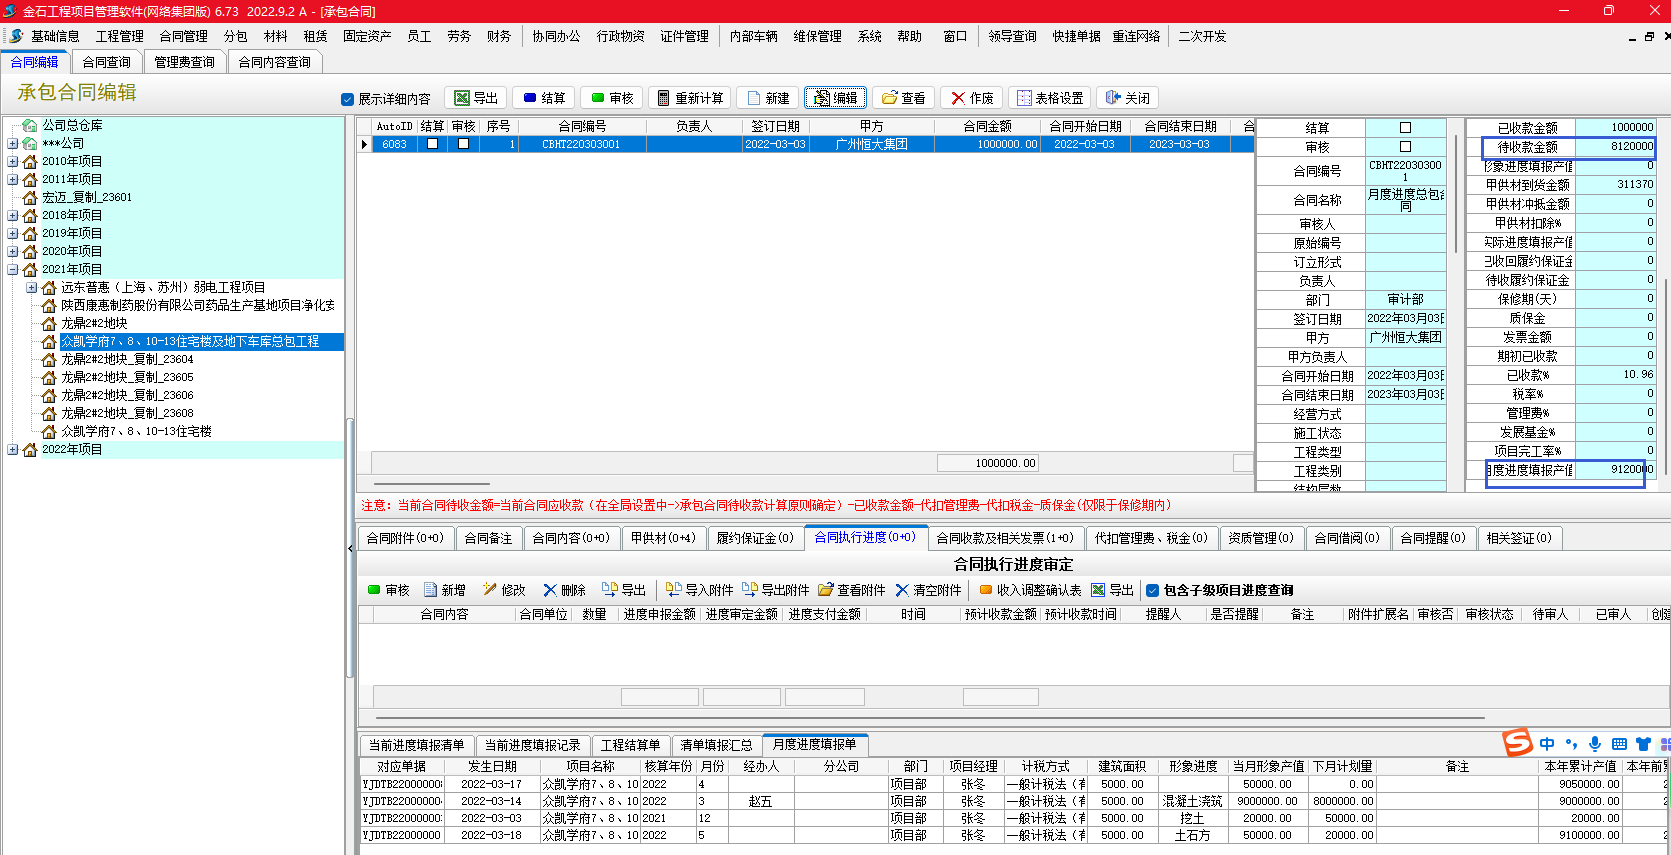This screenshot has width=1671, height=855.
Task: Uncheck 包含子级项目进度查询 checkbox
Action: 1152,590
